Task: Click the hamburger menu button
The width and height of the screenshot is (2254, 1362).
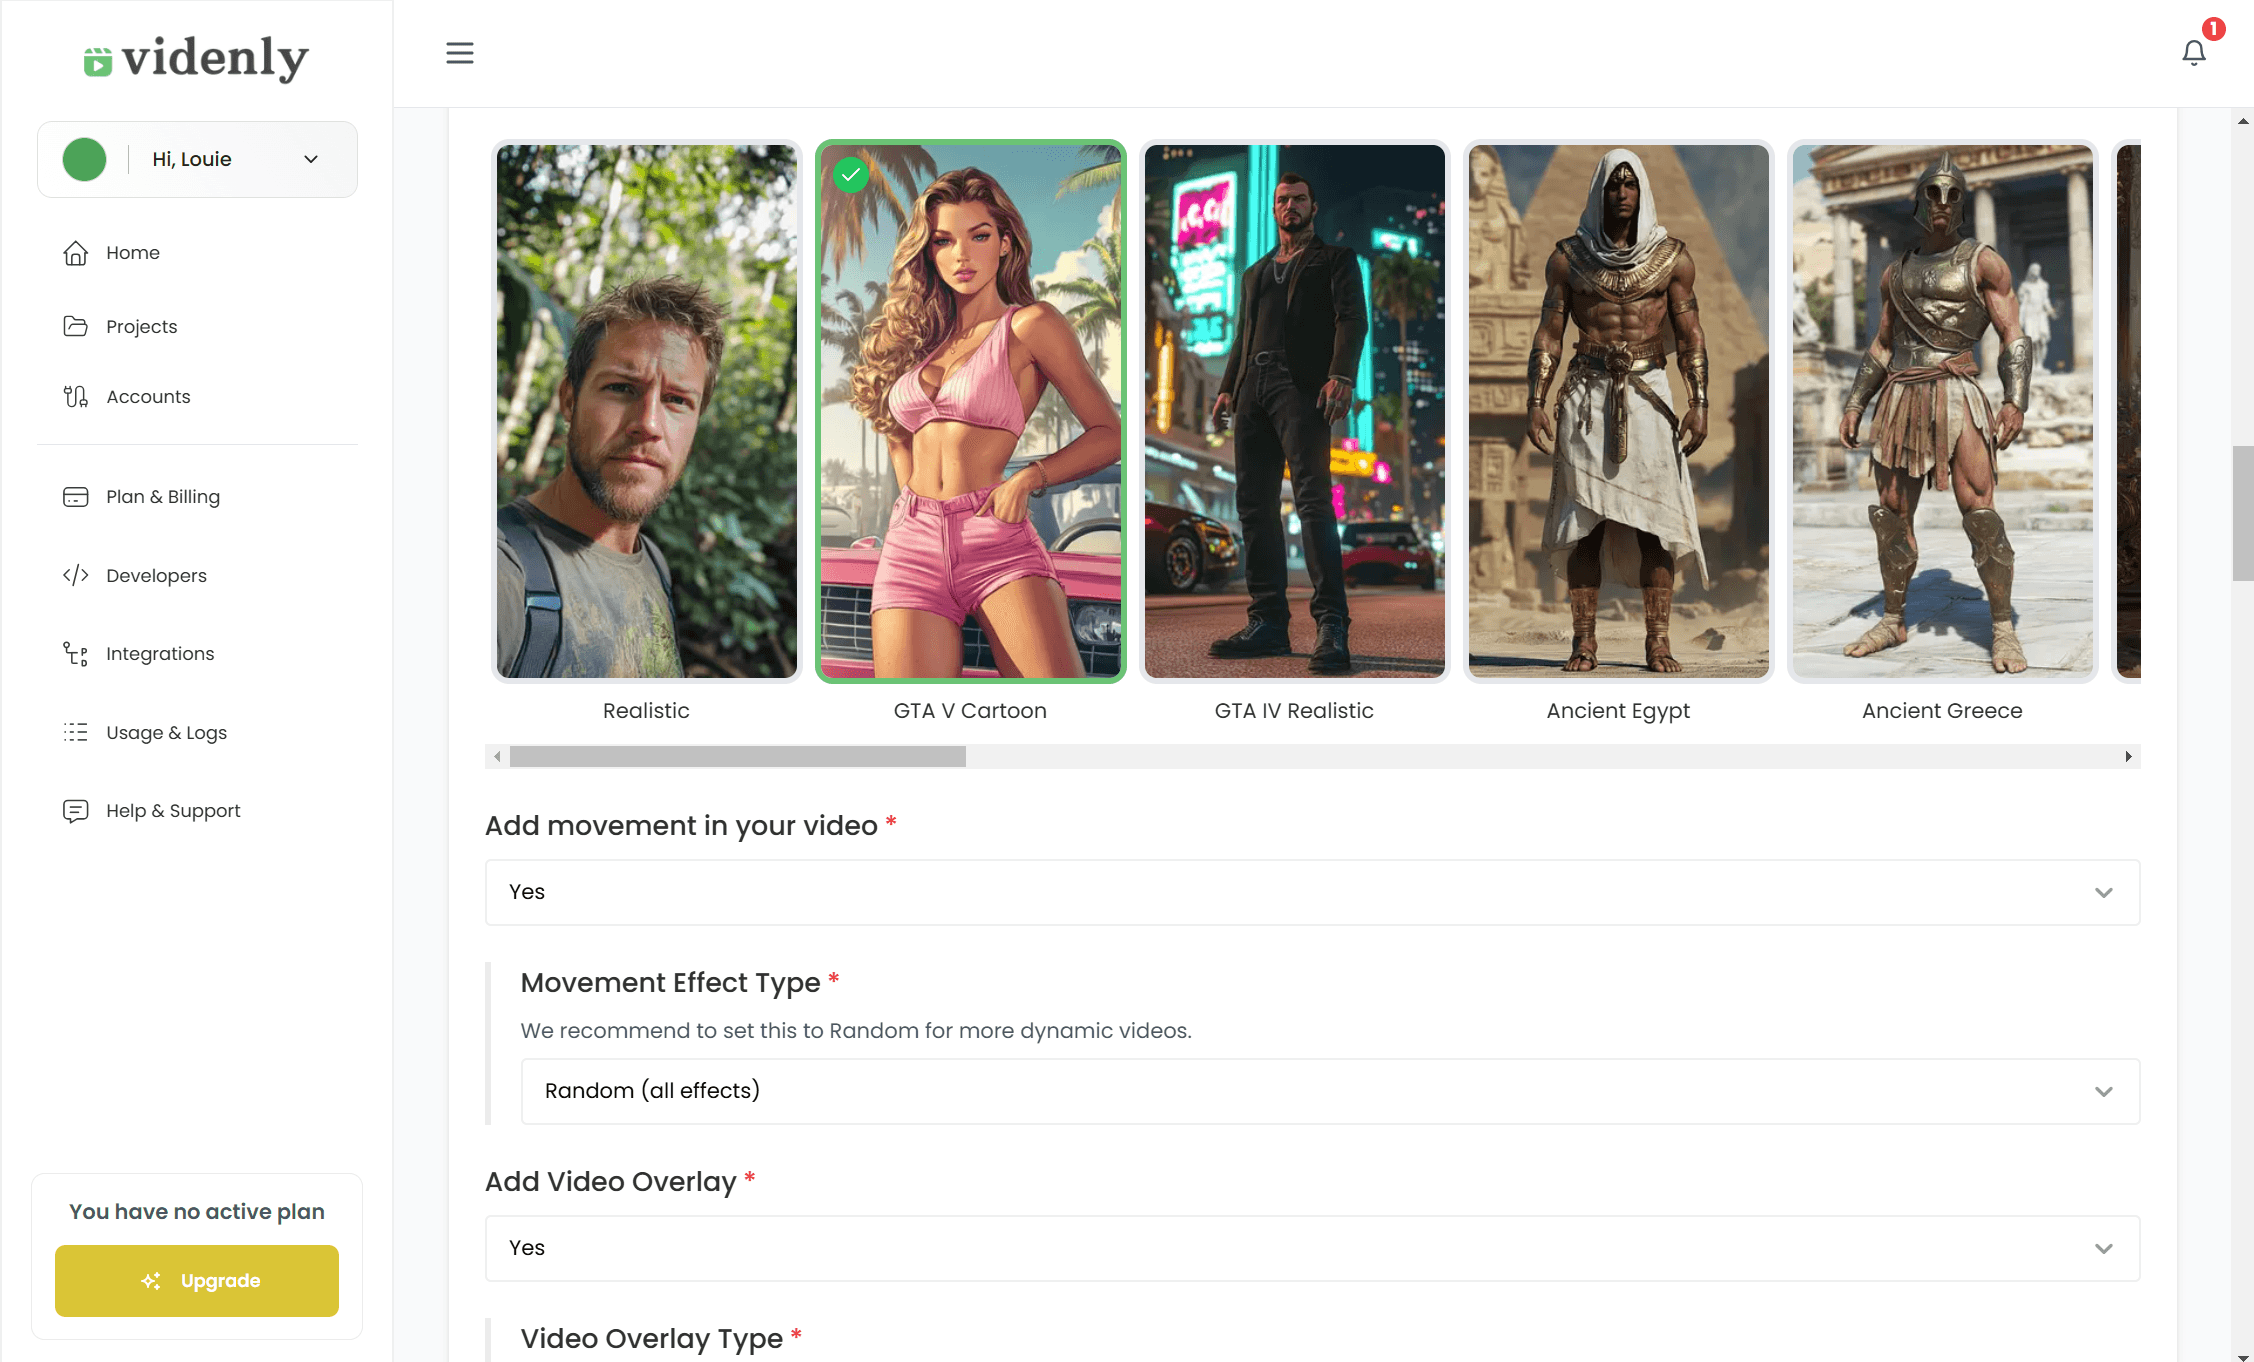Action: coord(457,53)
